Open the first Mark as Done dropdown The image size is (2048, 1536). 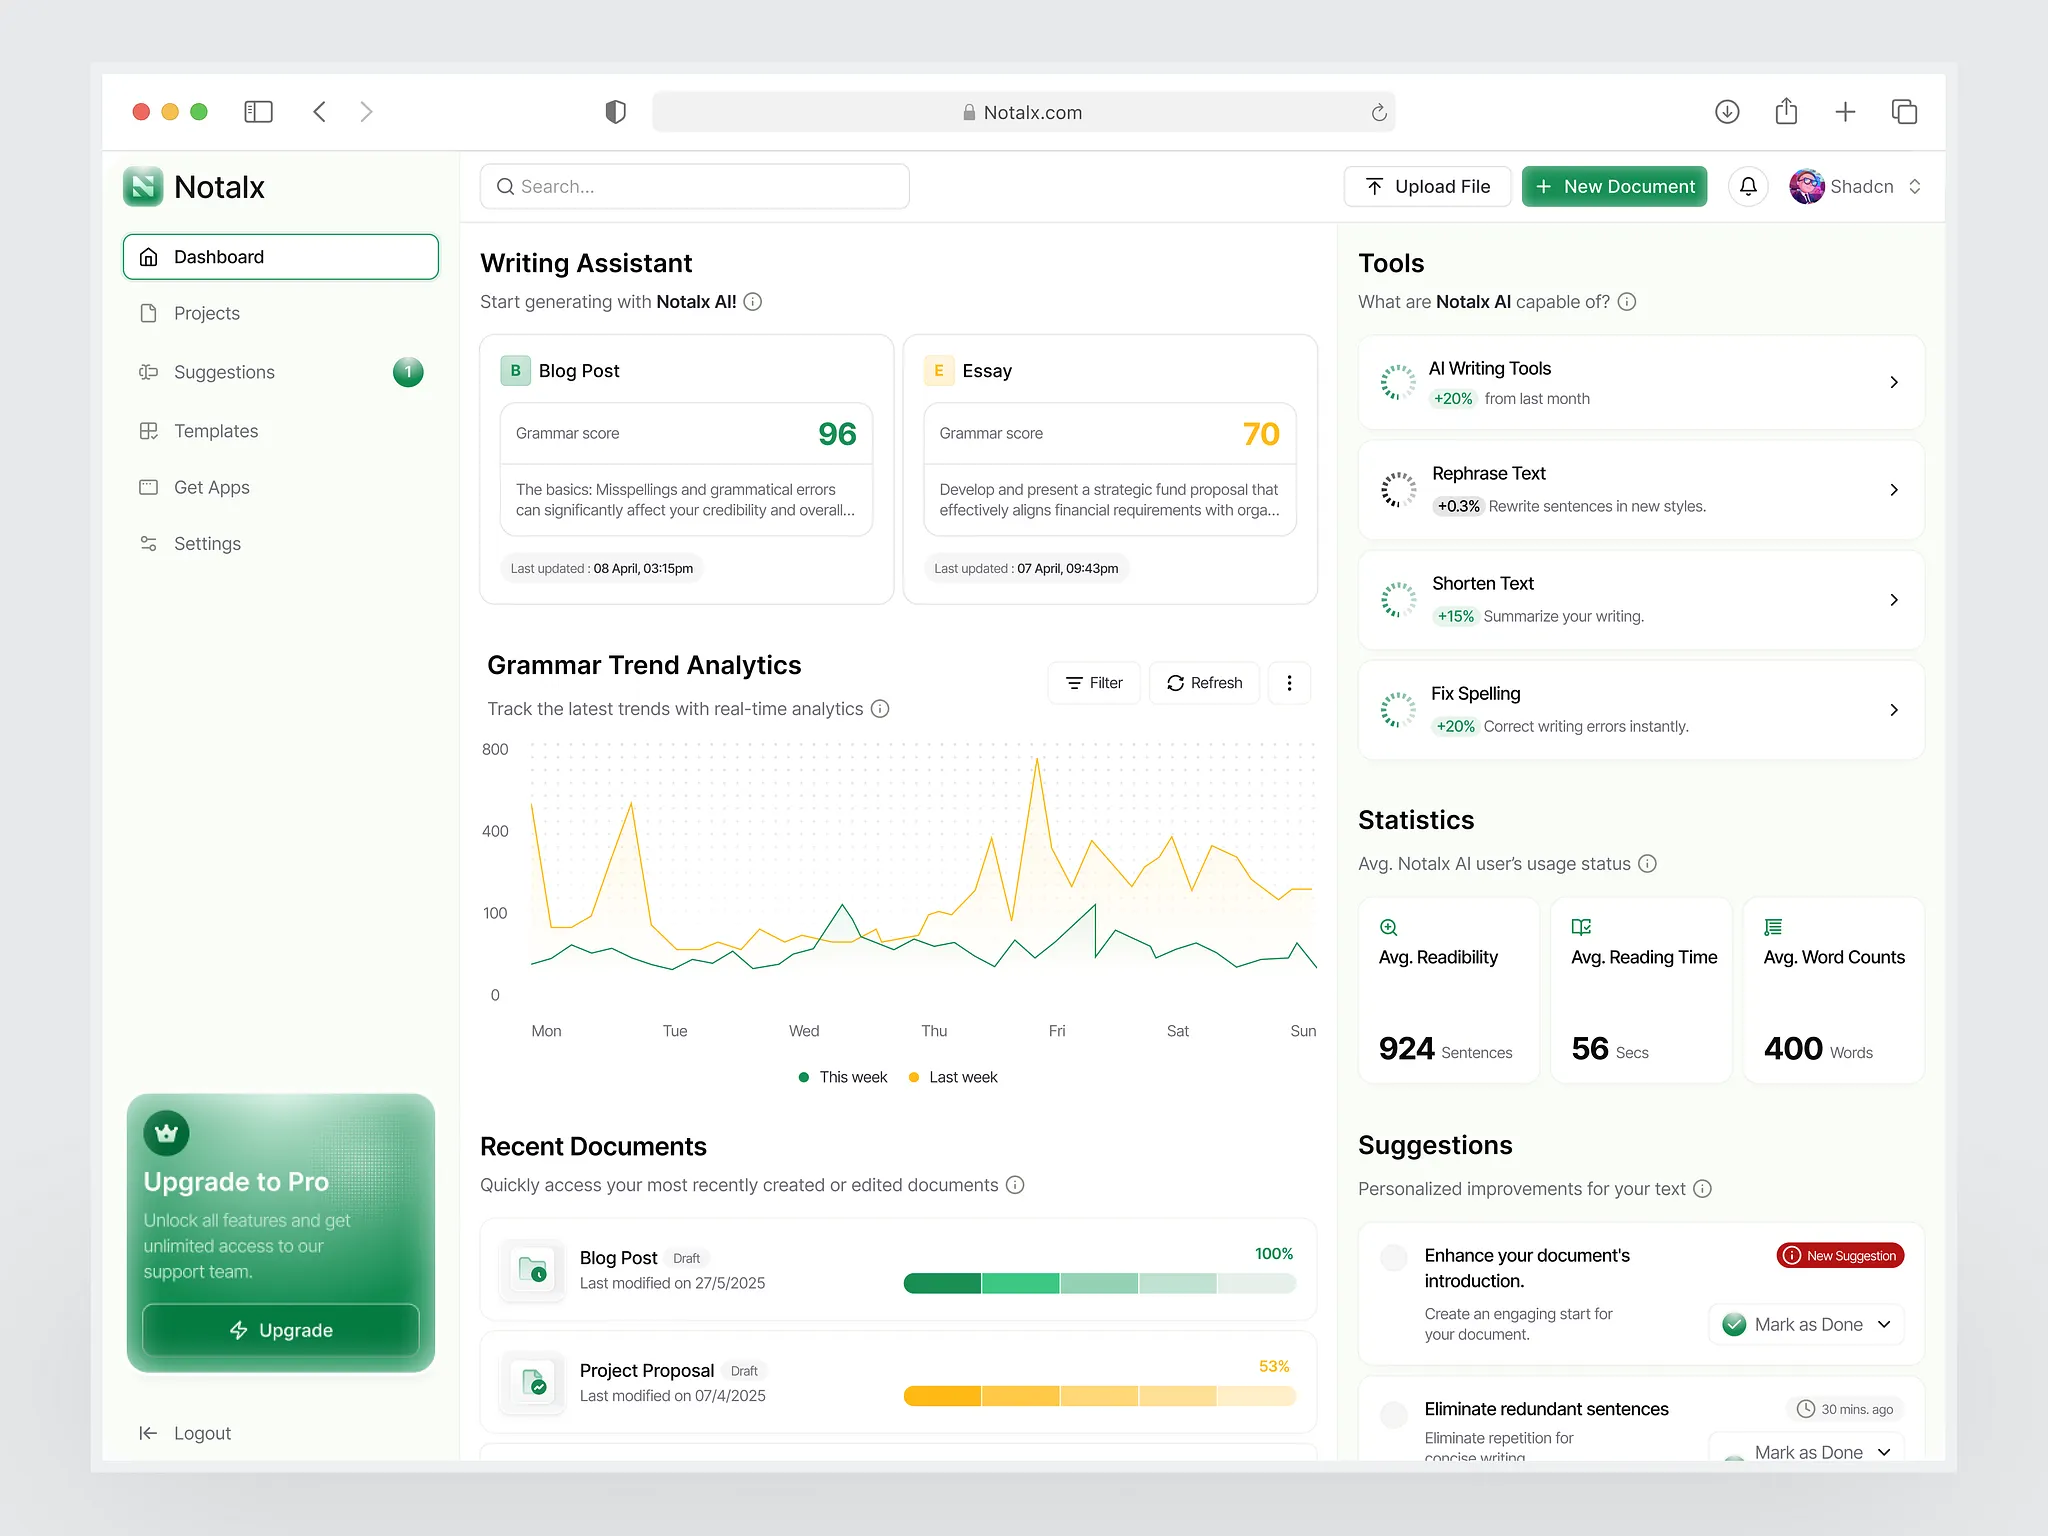click(x=1884, y=1325)
